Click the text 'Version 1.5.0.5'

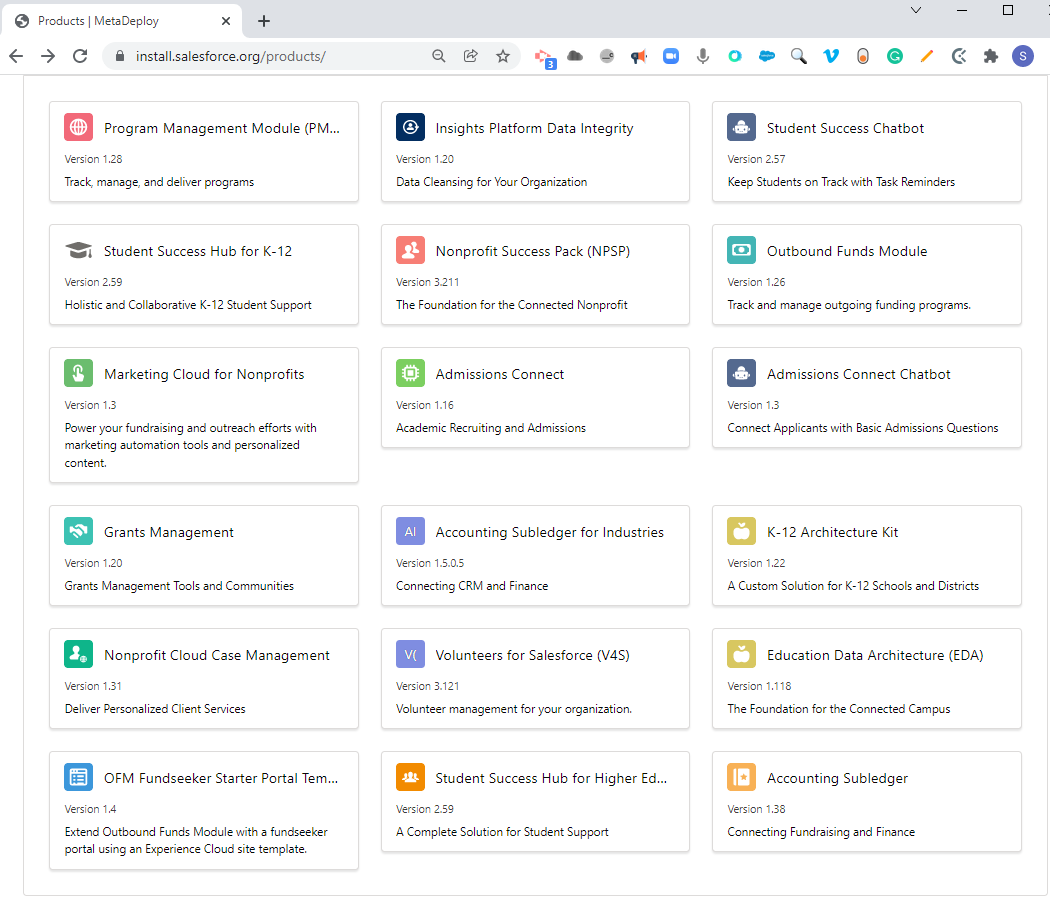429,563
